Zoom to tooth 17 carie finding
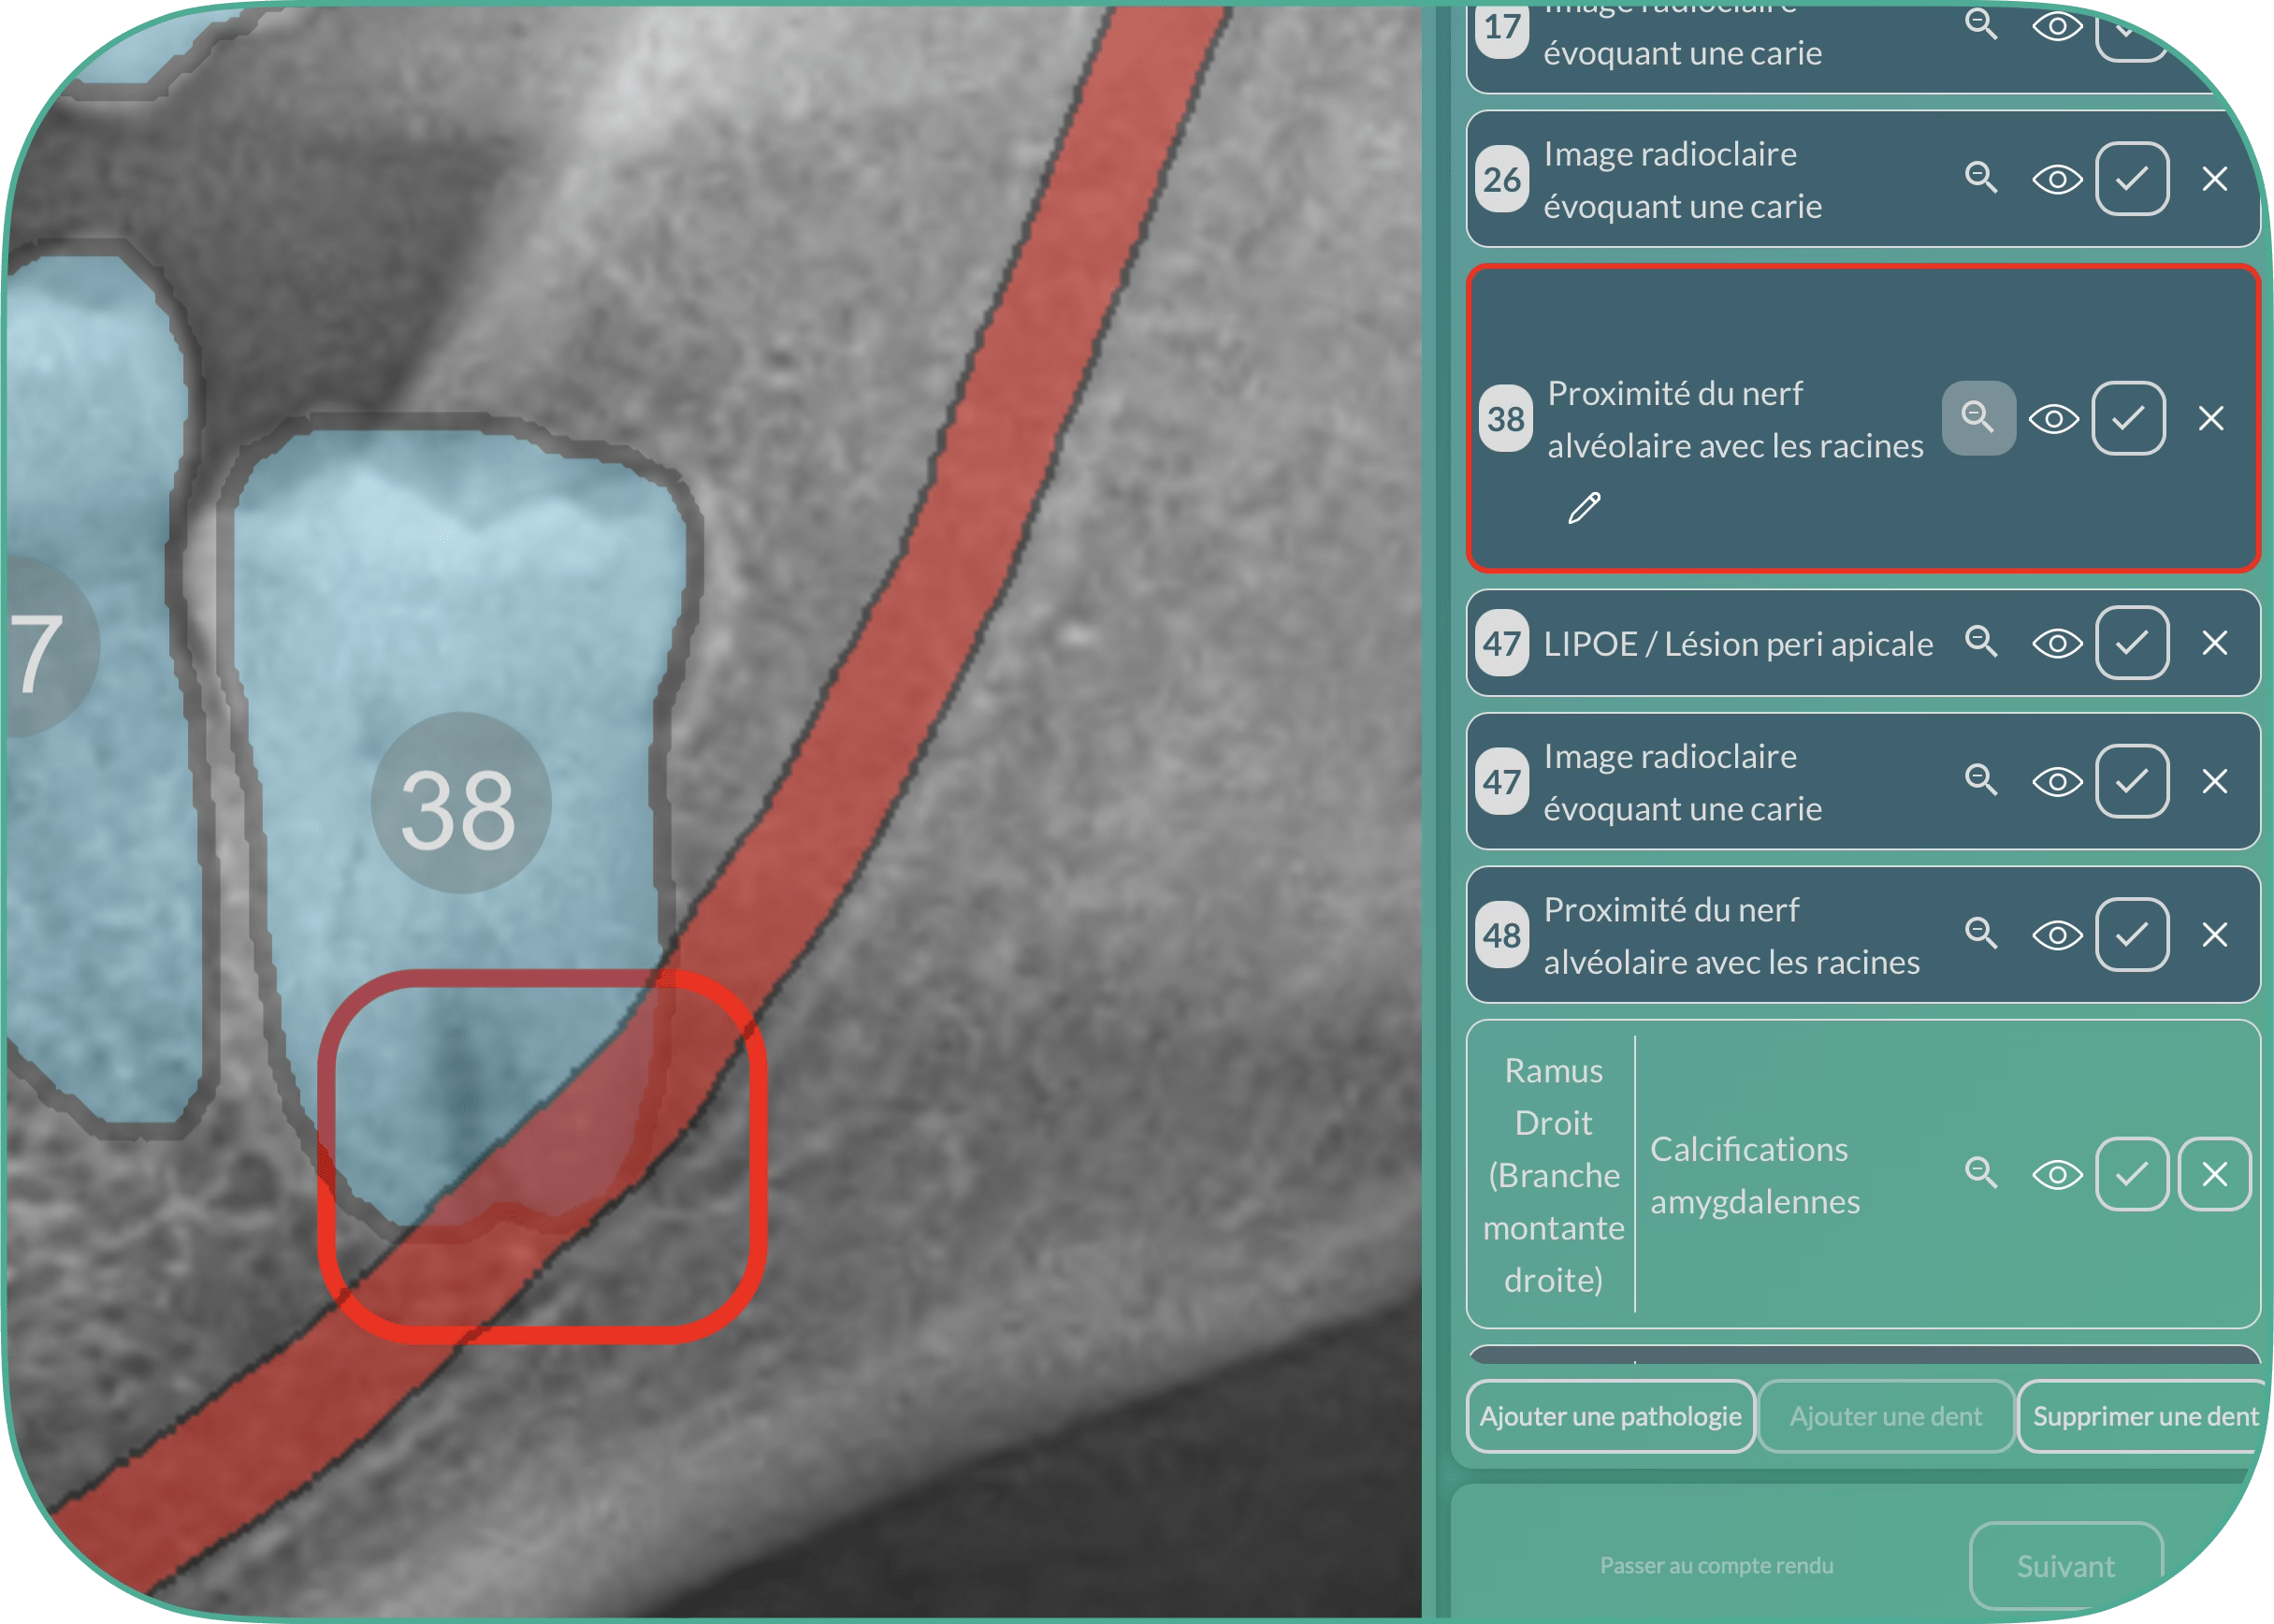This screenshot has width=2274, height=1624. 1980,24
